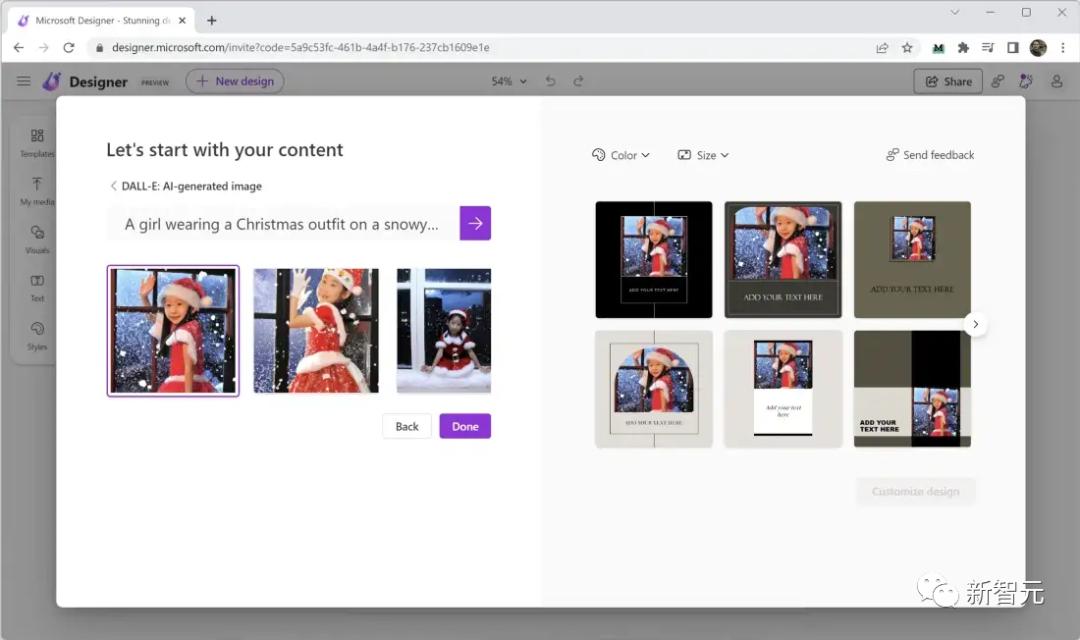
Task: Open the My media panel
Action: [x=36, y=190]
